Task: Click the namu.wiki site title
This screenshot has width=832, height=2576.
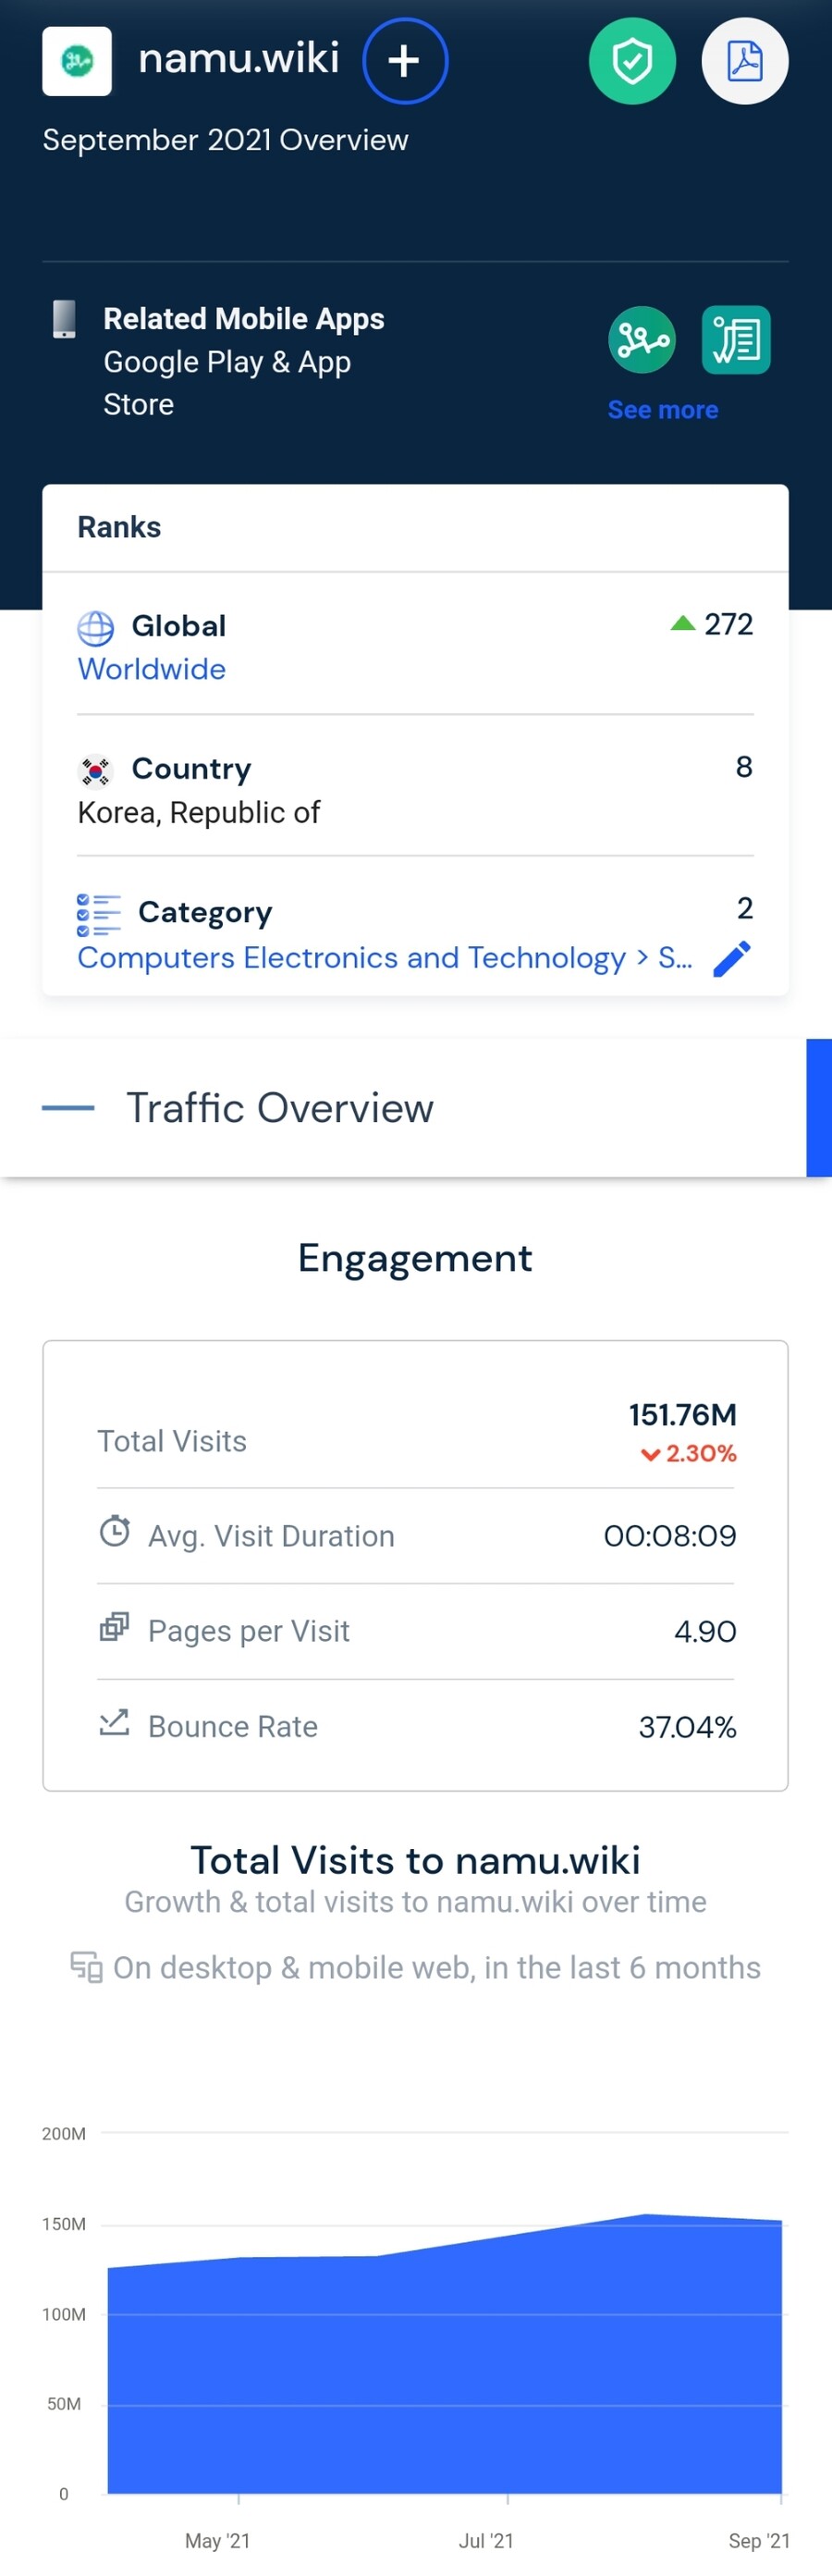Action: tap(239, 58)
